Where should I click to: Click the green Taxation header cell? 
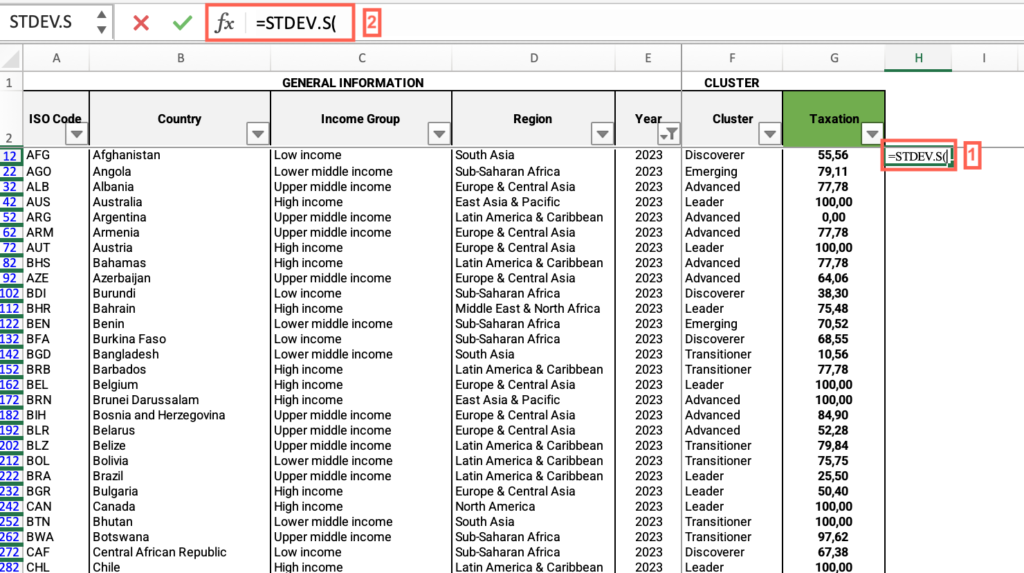[x=834, y=118]
